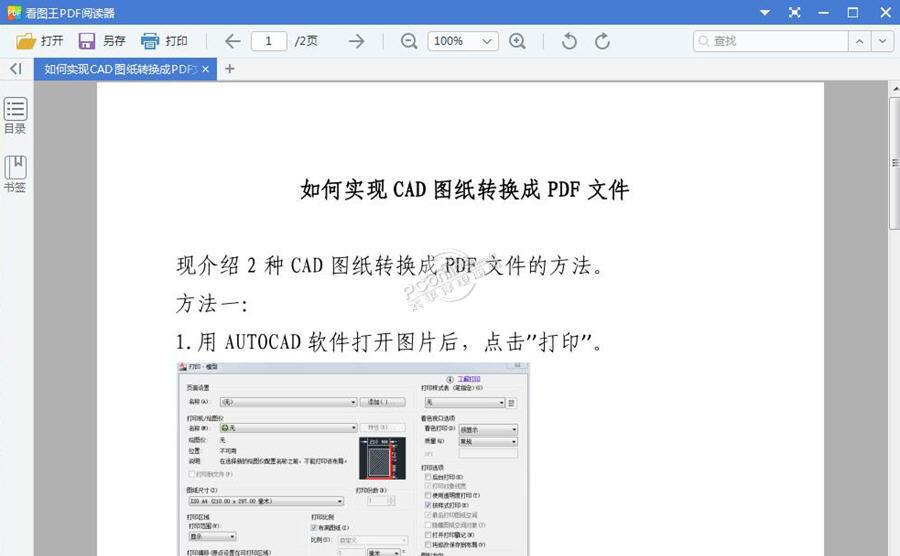900x556 pixels.
Task: Go to the next page arrow
Action: point(356,41)
